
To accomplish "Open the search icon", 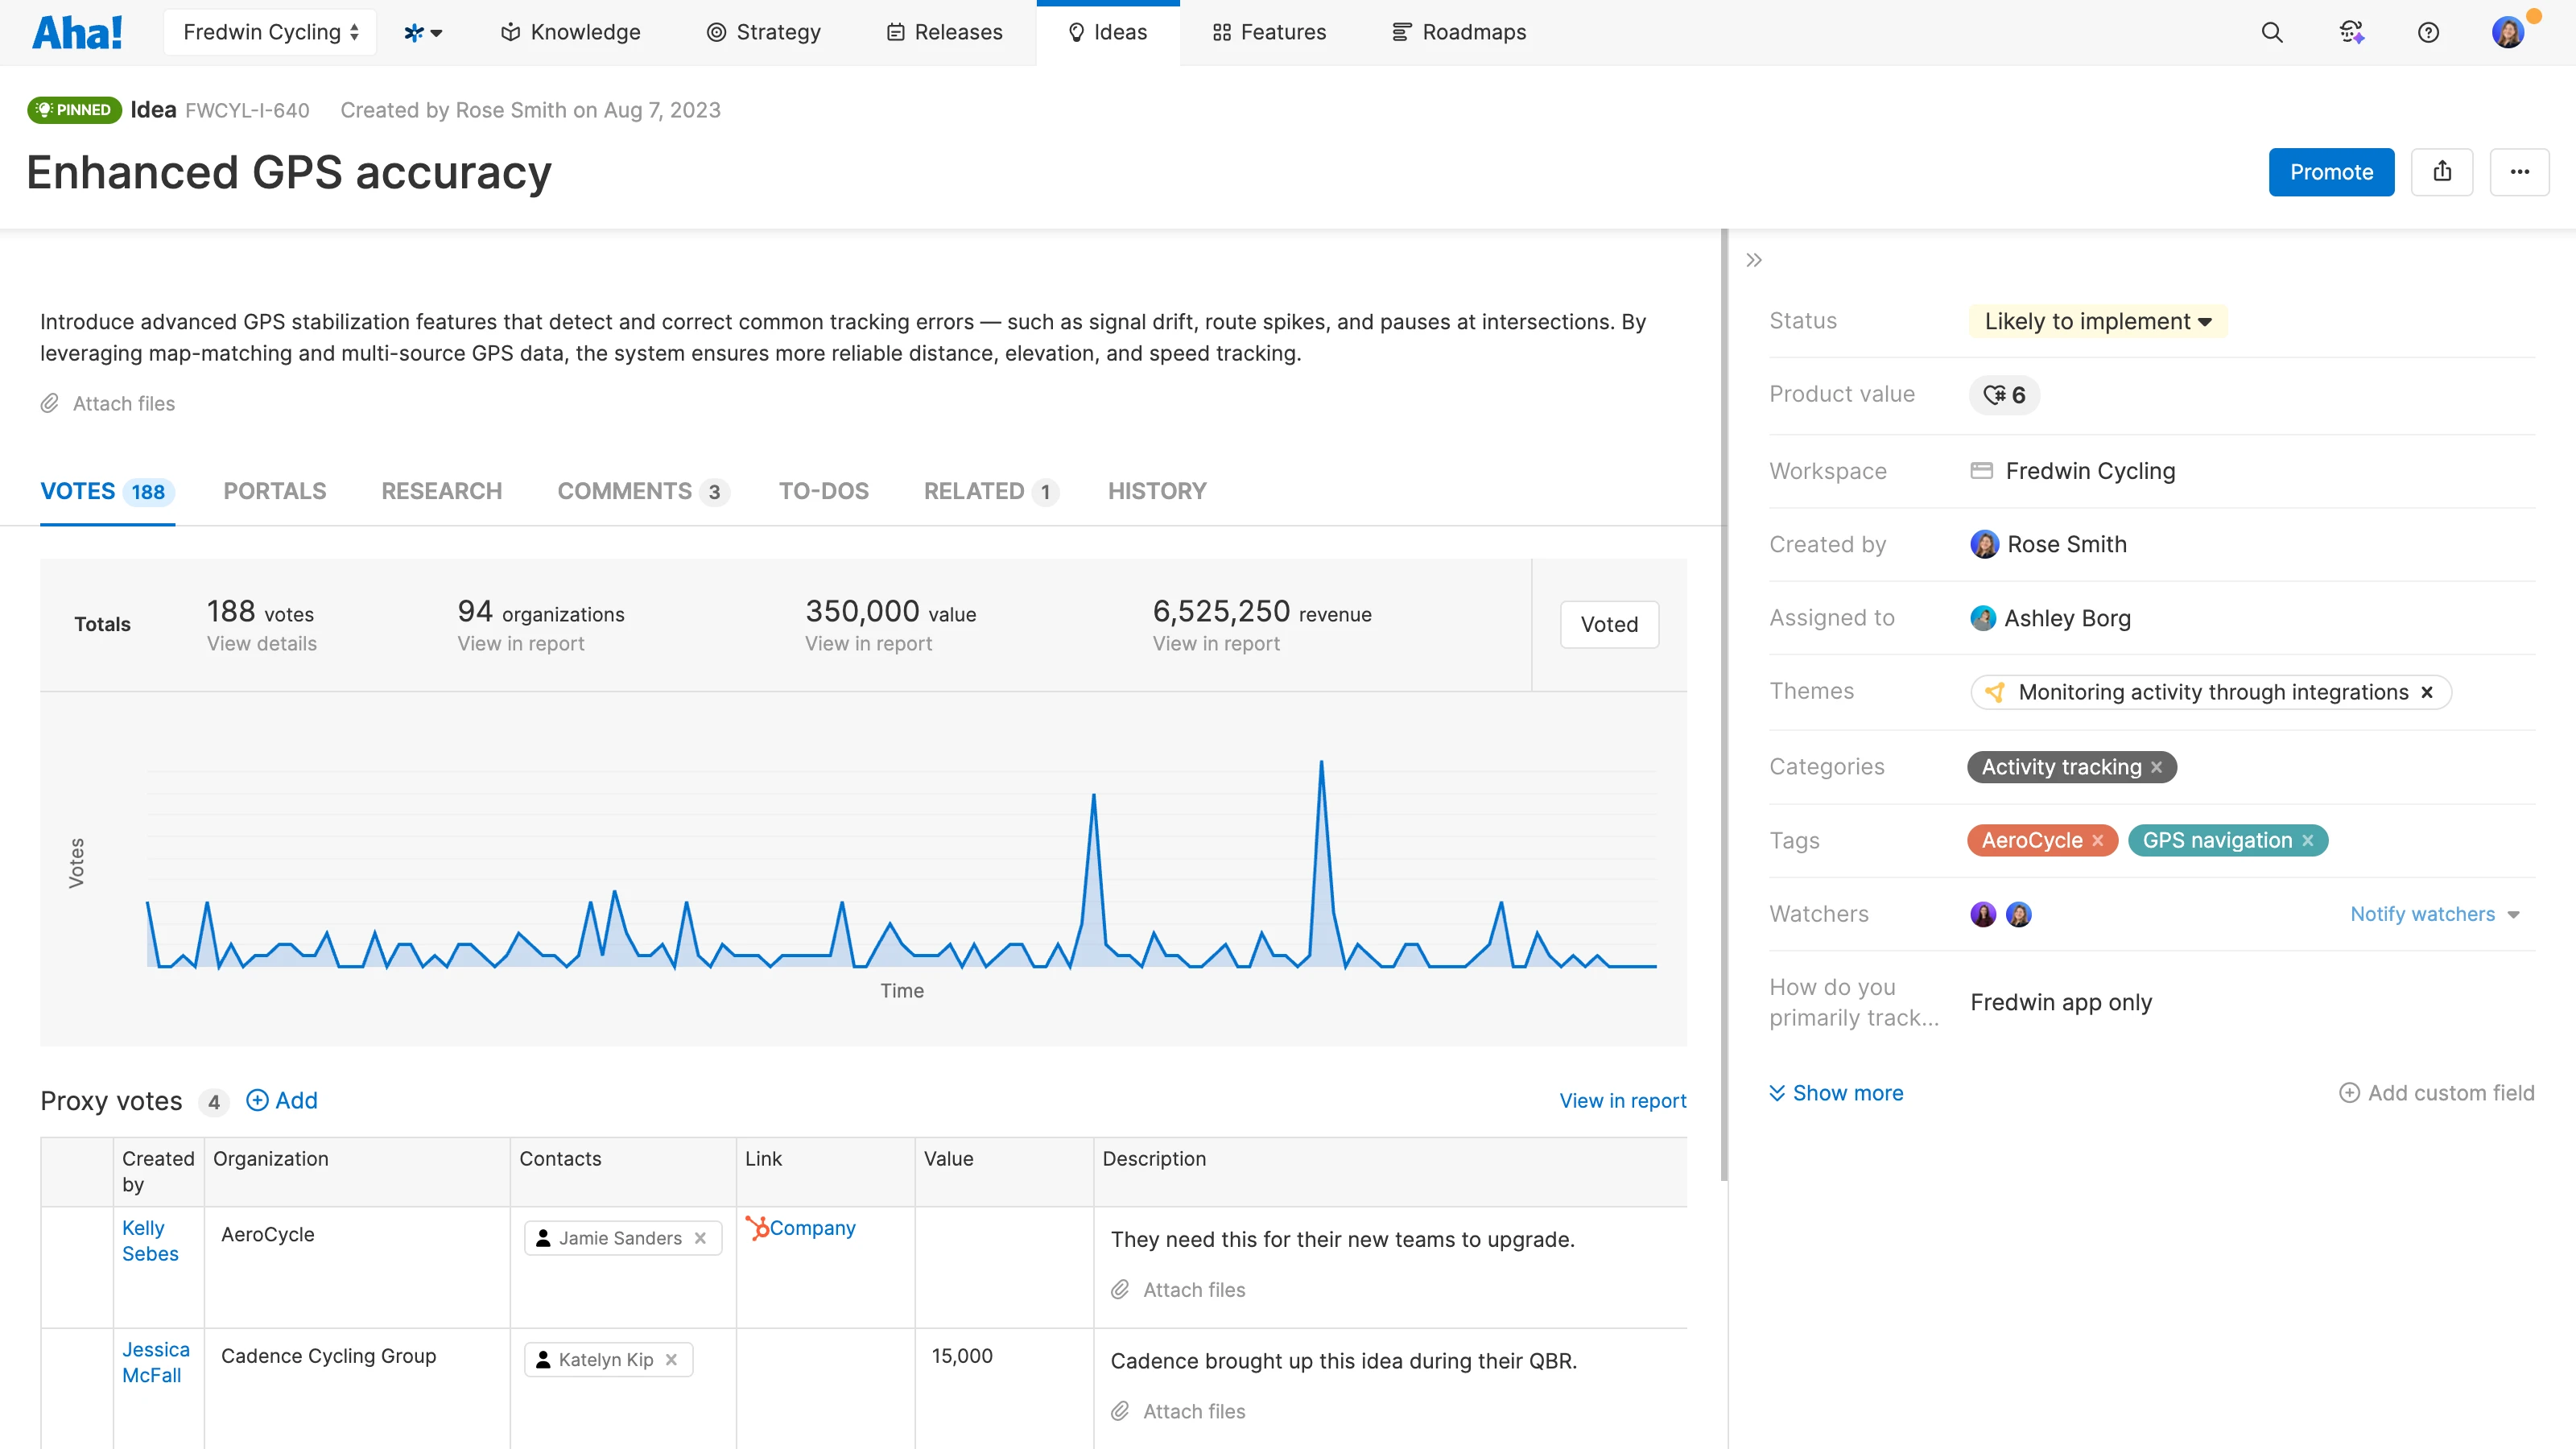I will point(2272,32).
